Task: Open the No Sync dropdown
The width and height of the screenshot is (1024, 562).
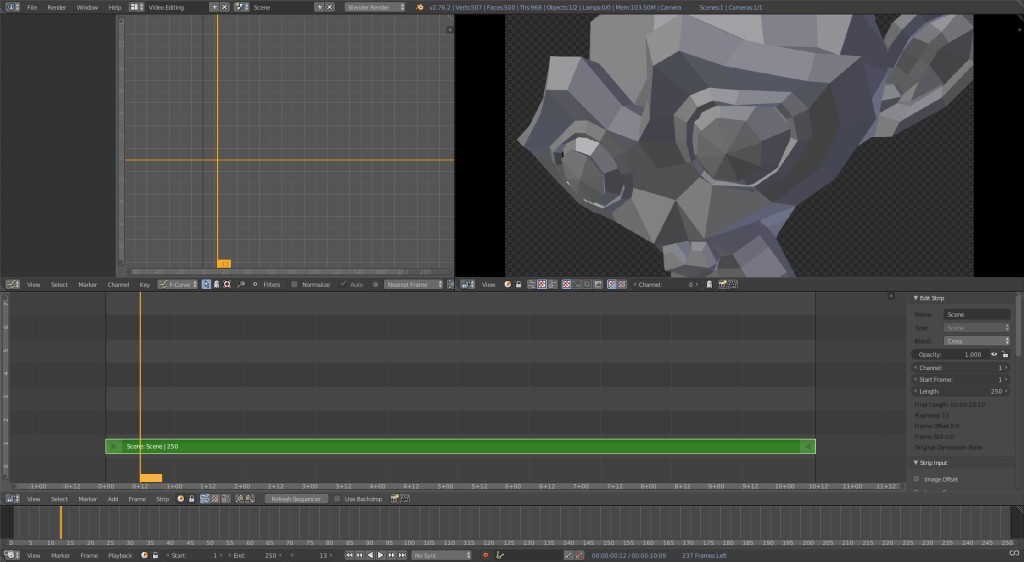Action: click(441, 555)
